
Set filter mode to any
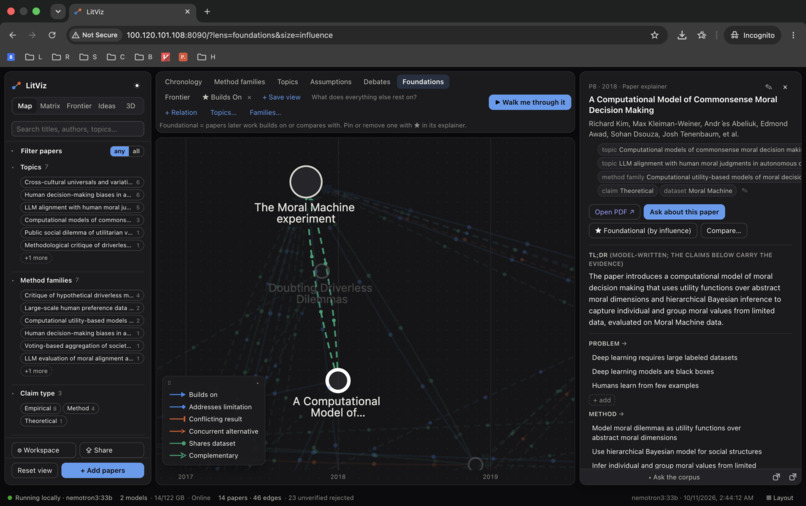[119, 151]
